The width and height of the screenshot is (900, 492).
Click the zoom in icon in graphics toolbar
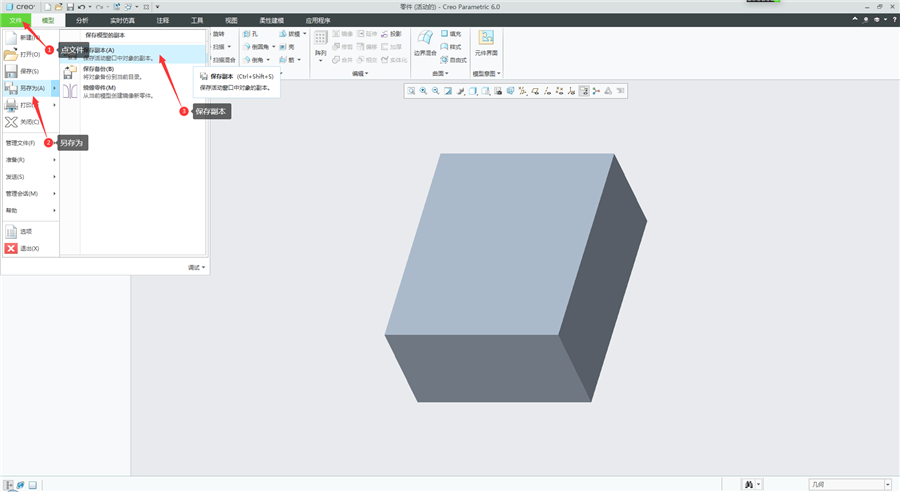pyautogui.click(x=424, y=91)
